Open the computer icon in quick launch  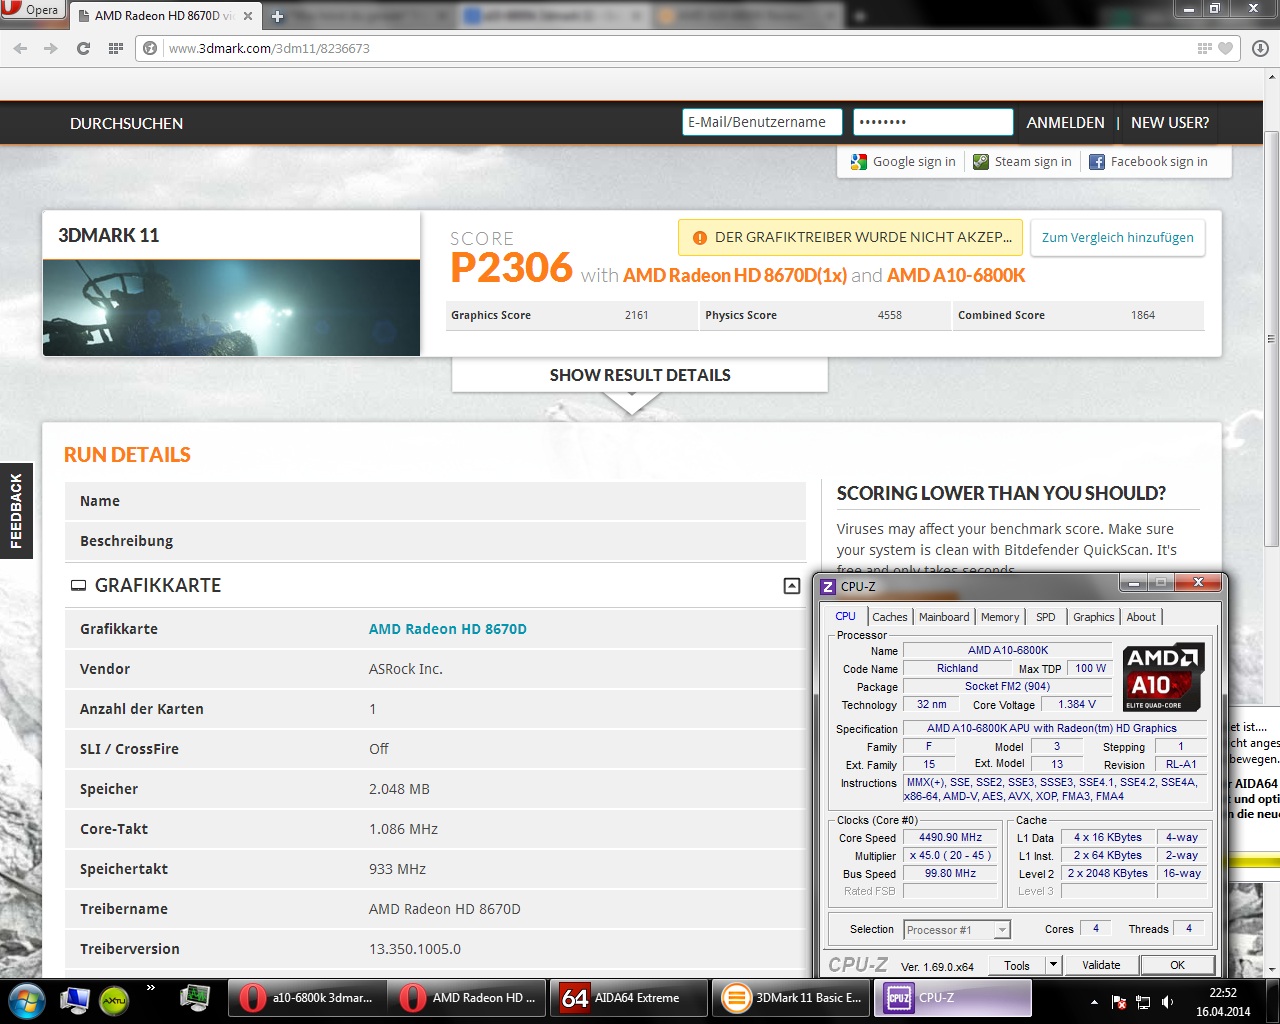click(75, 999)
